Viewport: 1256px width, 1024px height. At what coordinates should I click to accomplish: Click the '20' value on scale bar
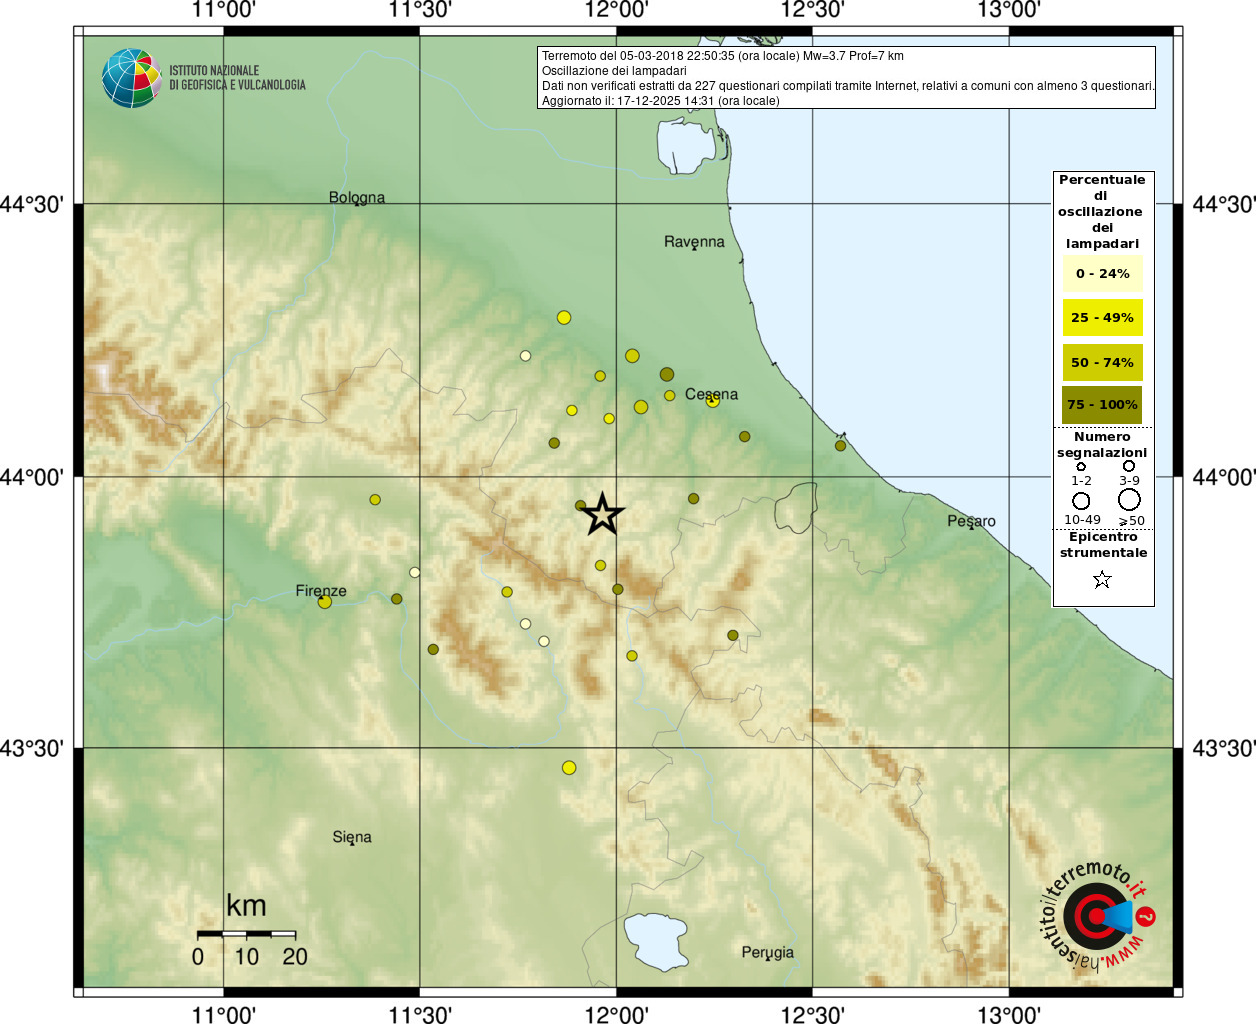pos(295,957)
